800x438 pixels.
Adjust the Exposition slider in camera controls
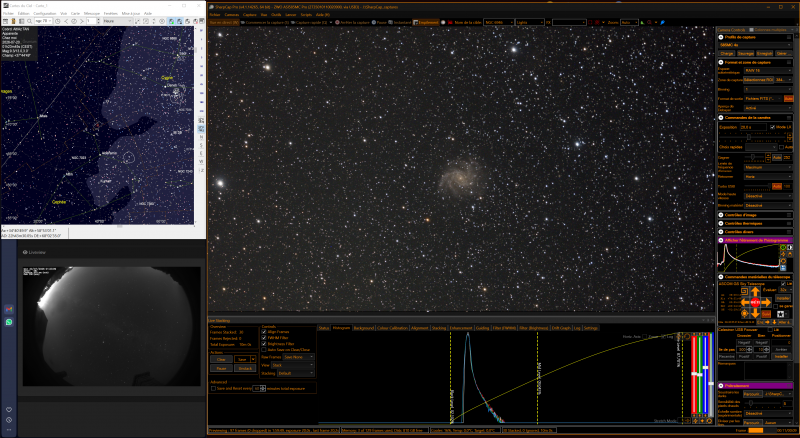tap(752, 137)
